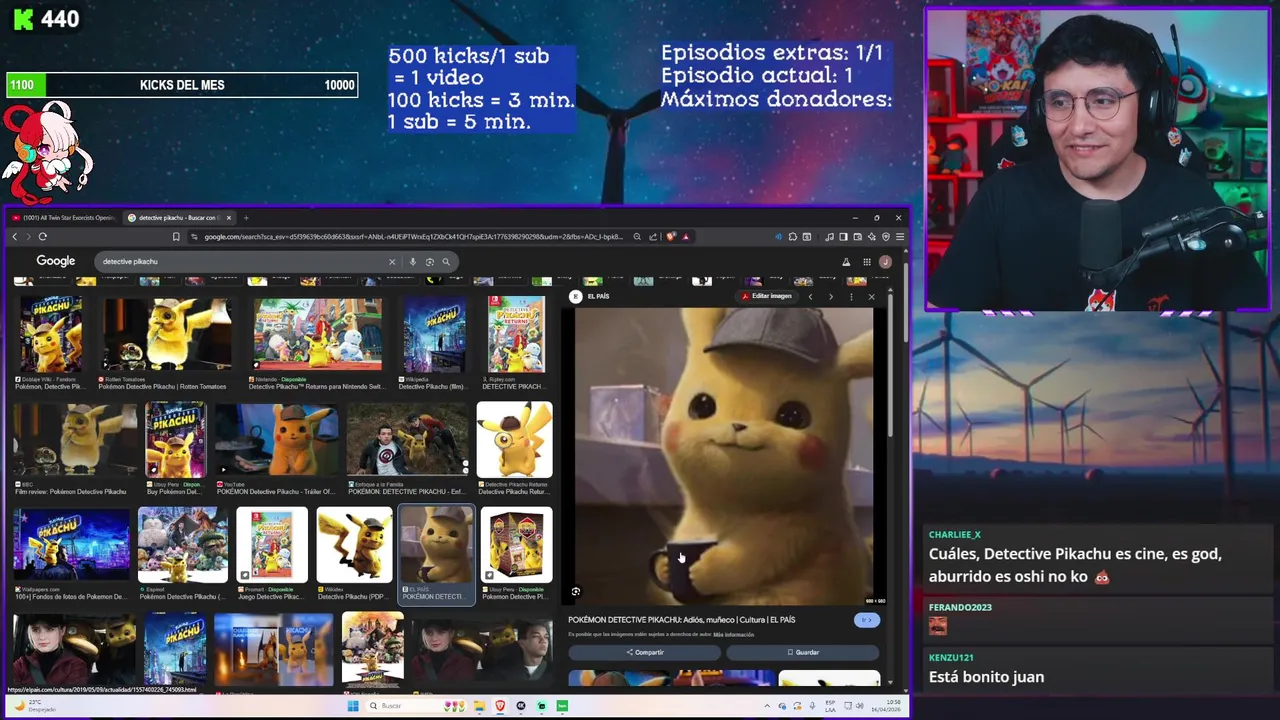The image size is (1280, 720).
Task: Go back with the browser back arrow
Action: tap(15, 236)
